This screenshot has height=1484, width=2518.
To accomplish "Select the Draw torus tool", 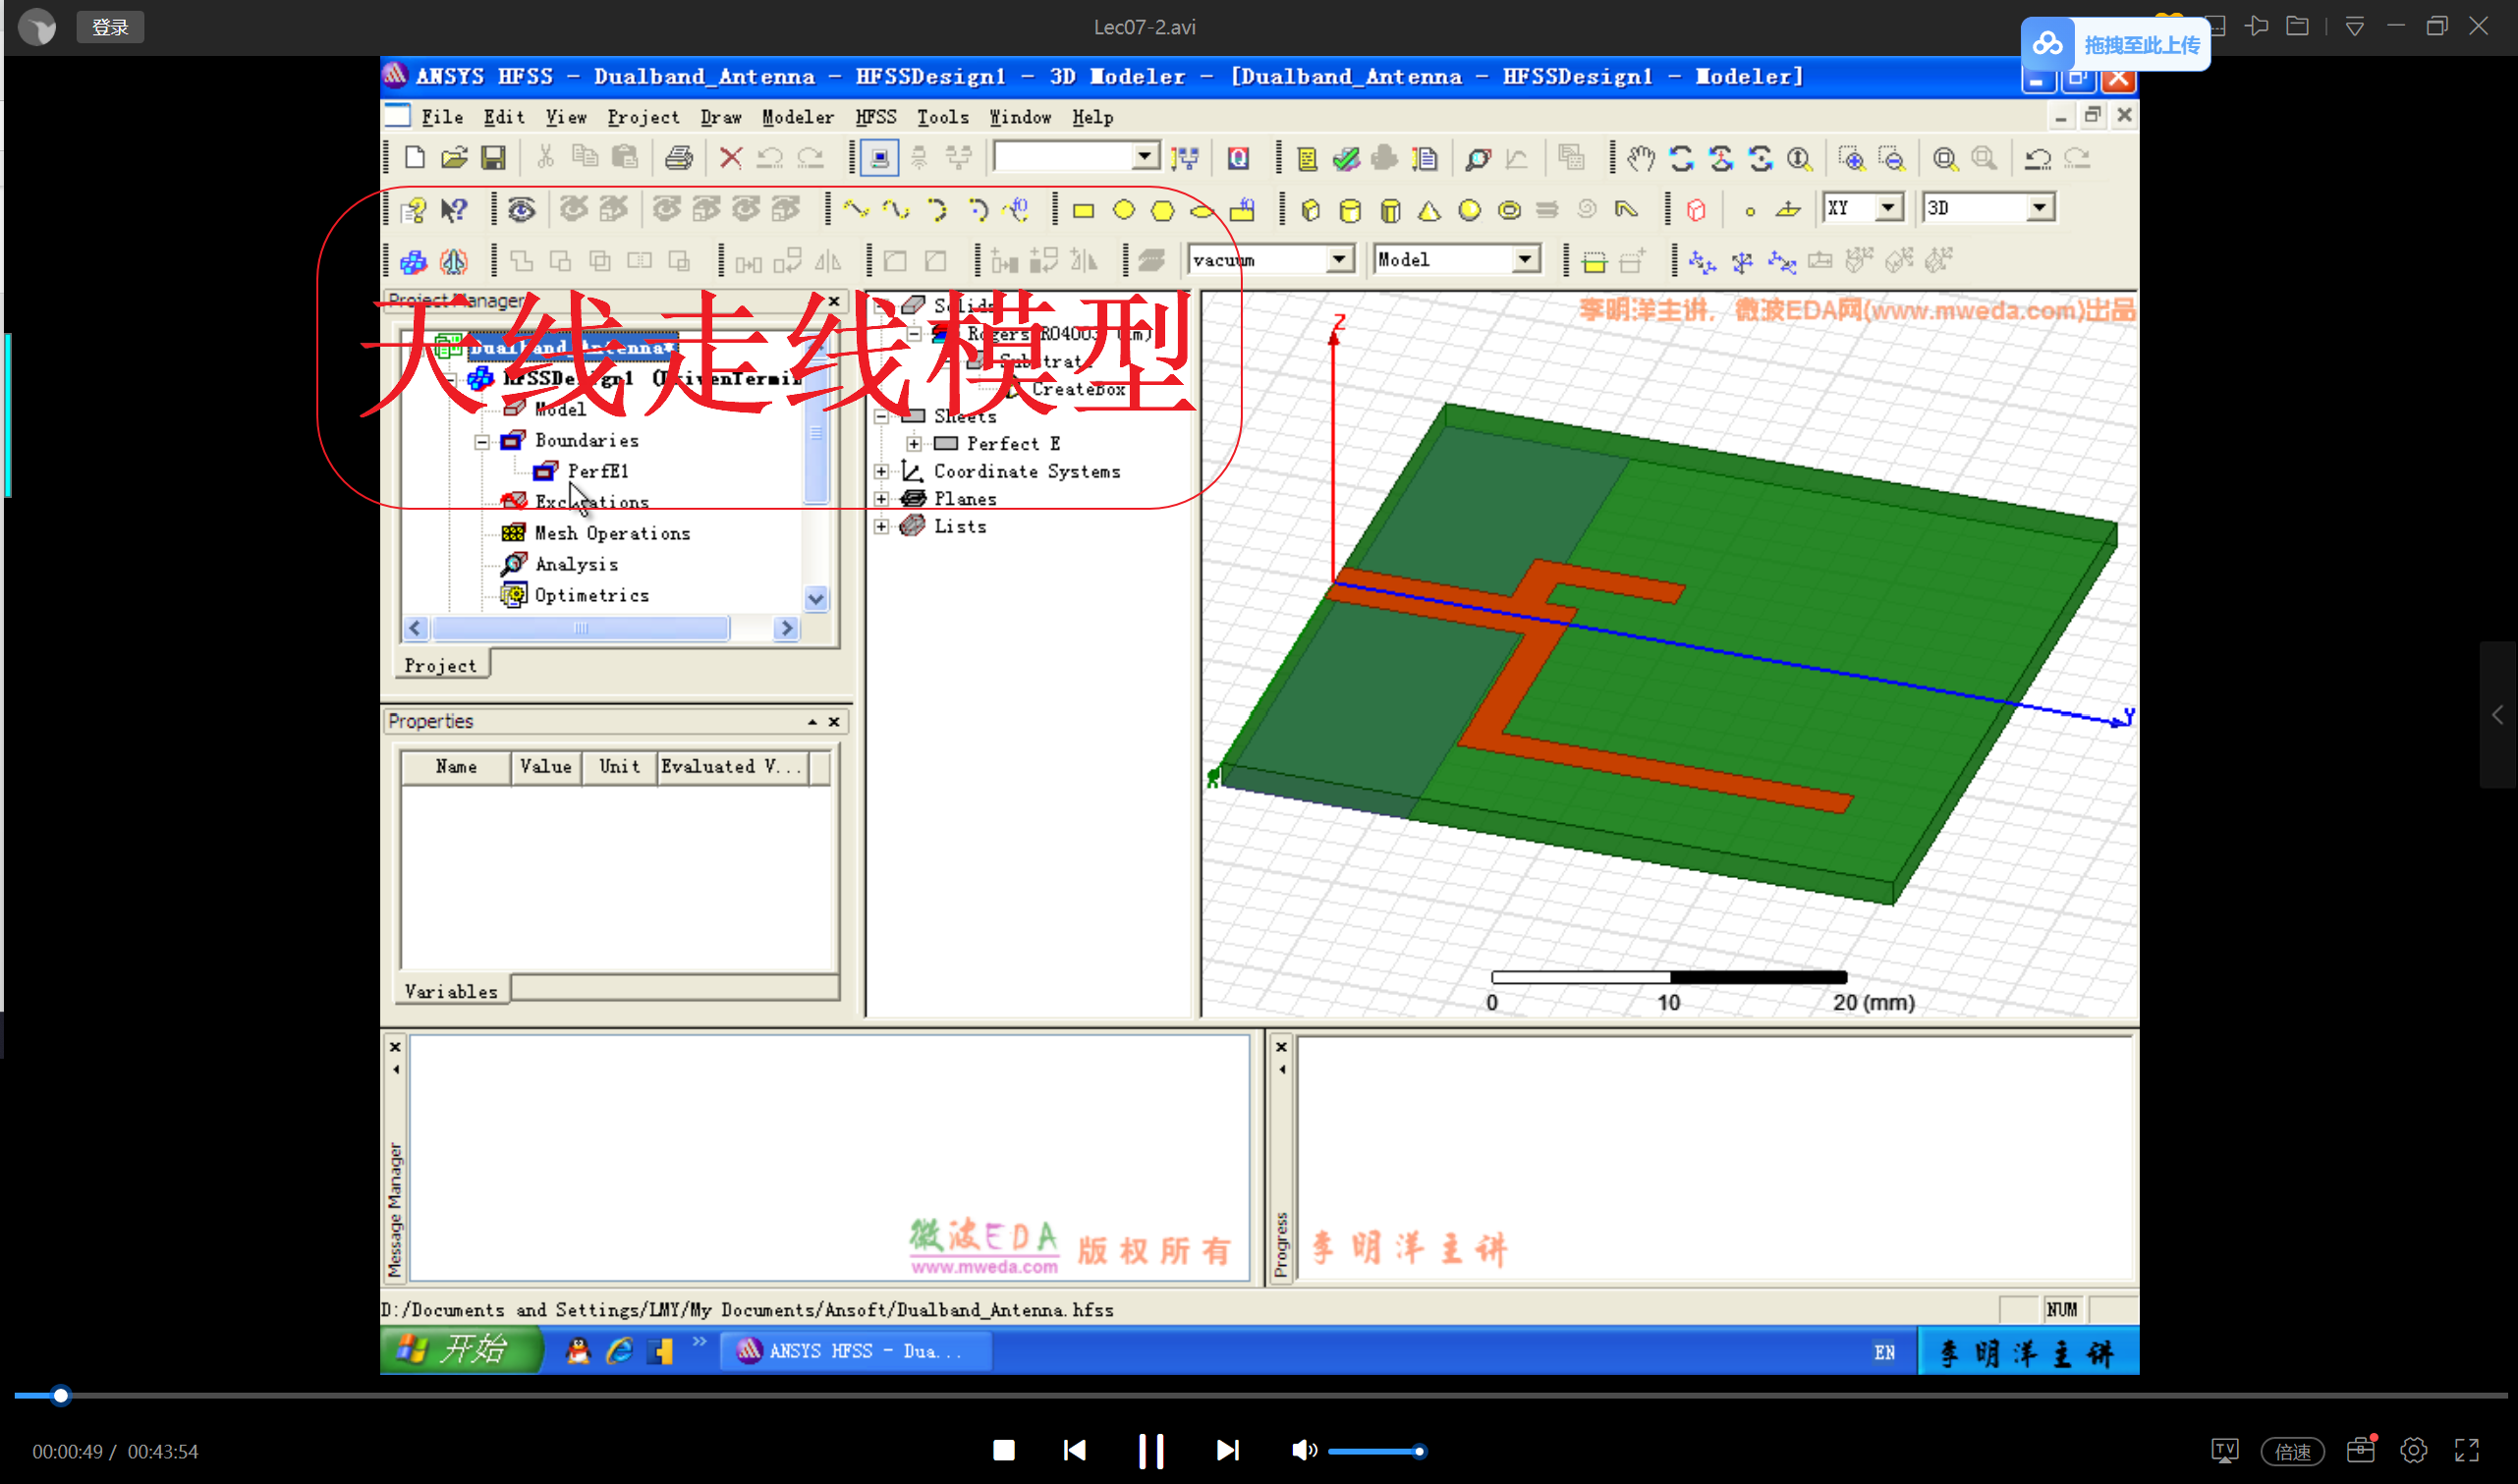I will (1509, 210).
